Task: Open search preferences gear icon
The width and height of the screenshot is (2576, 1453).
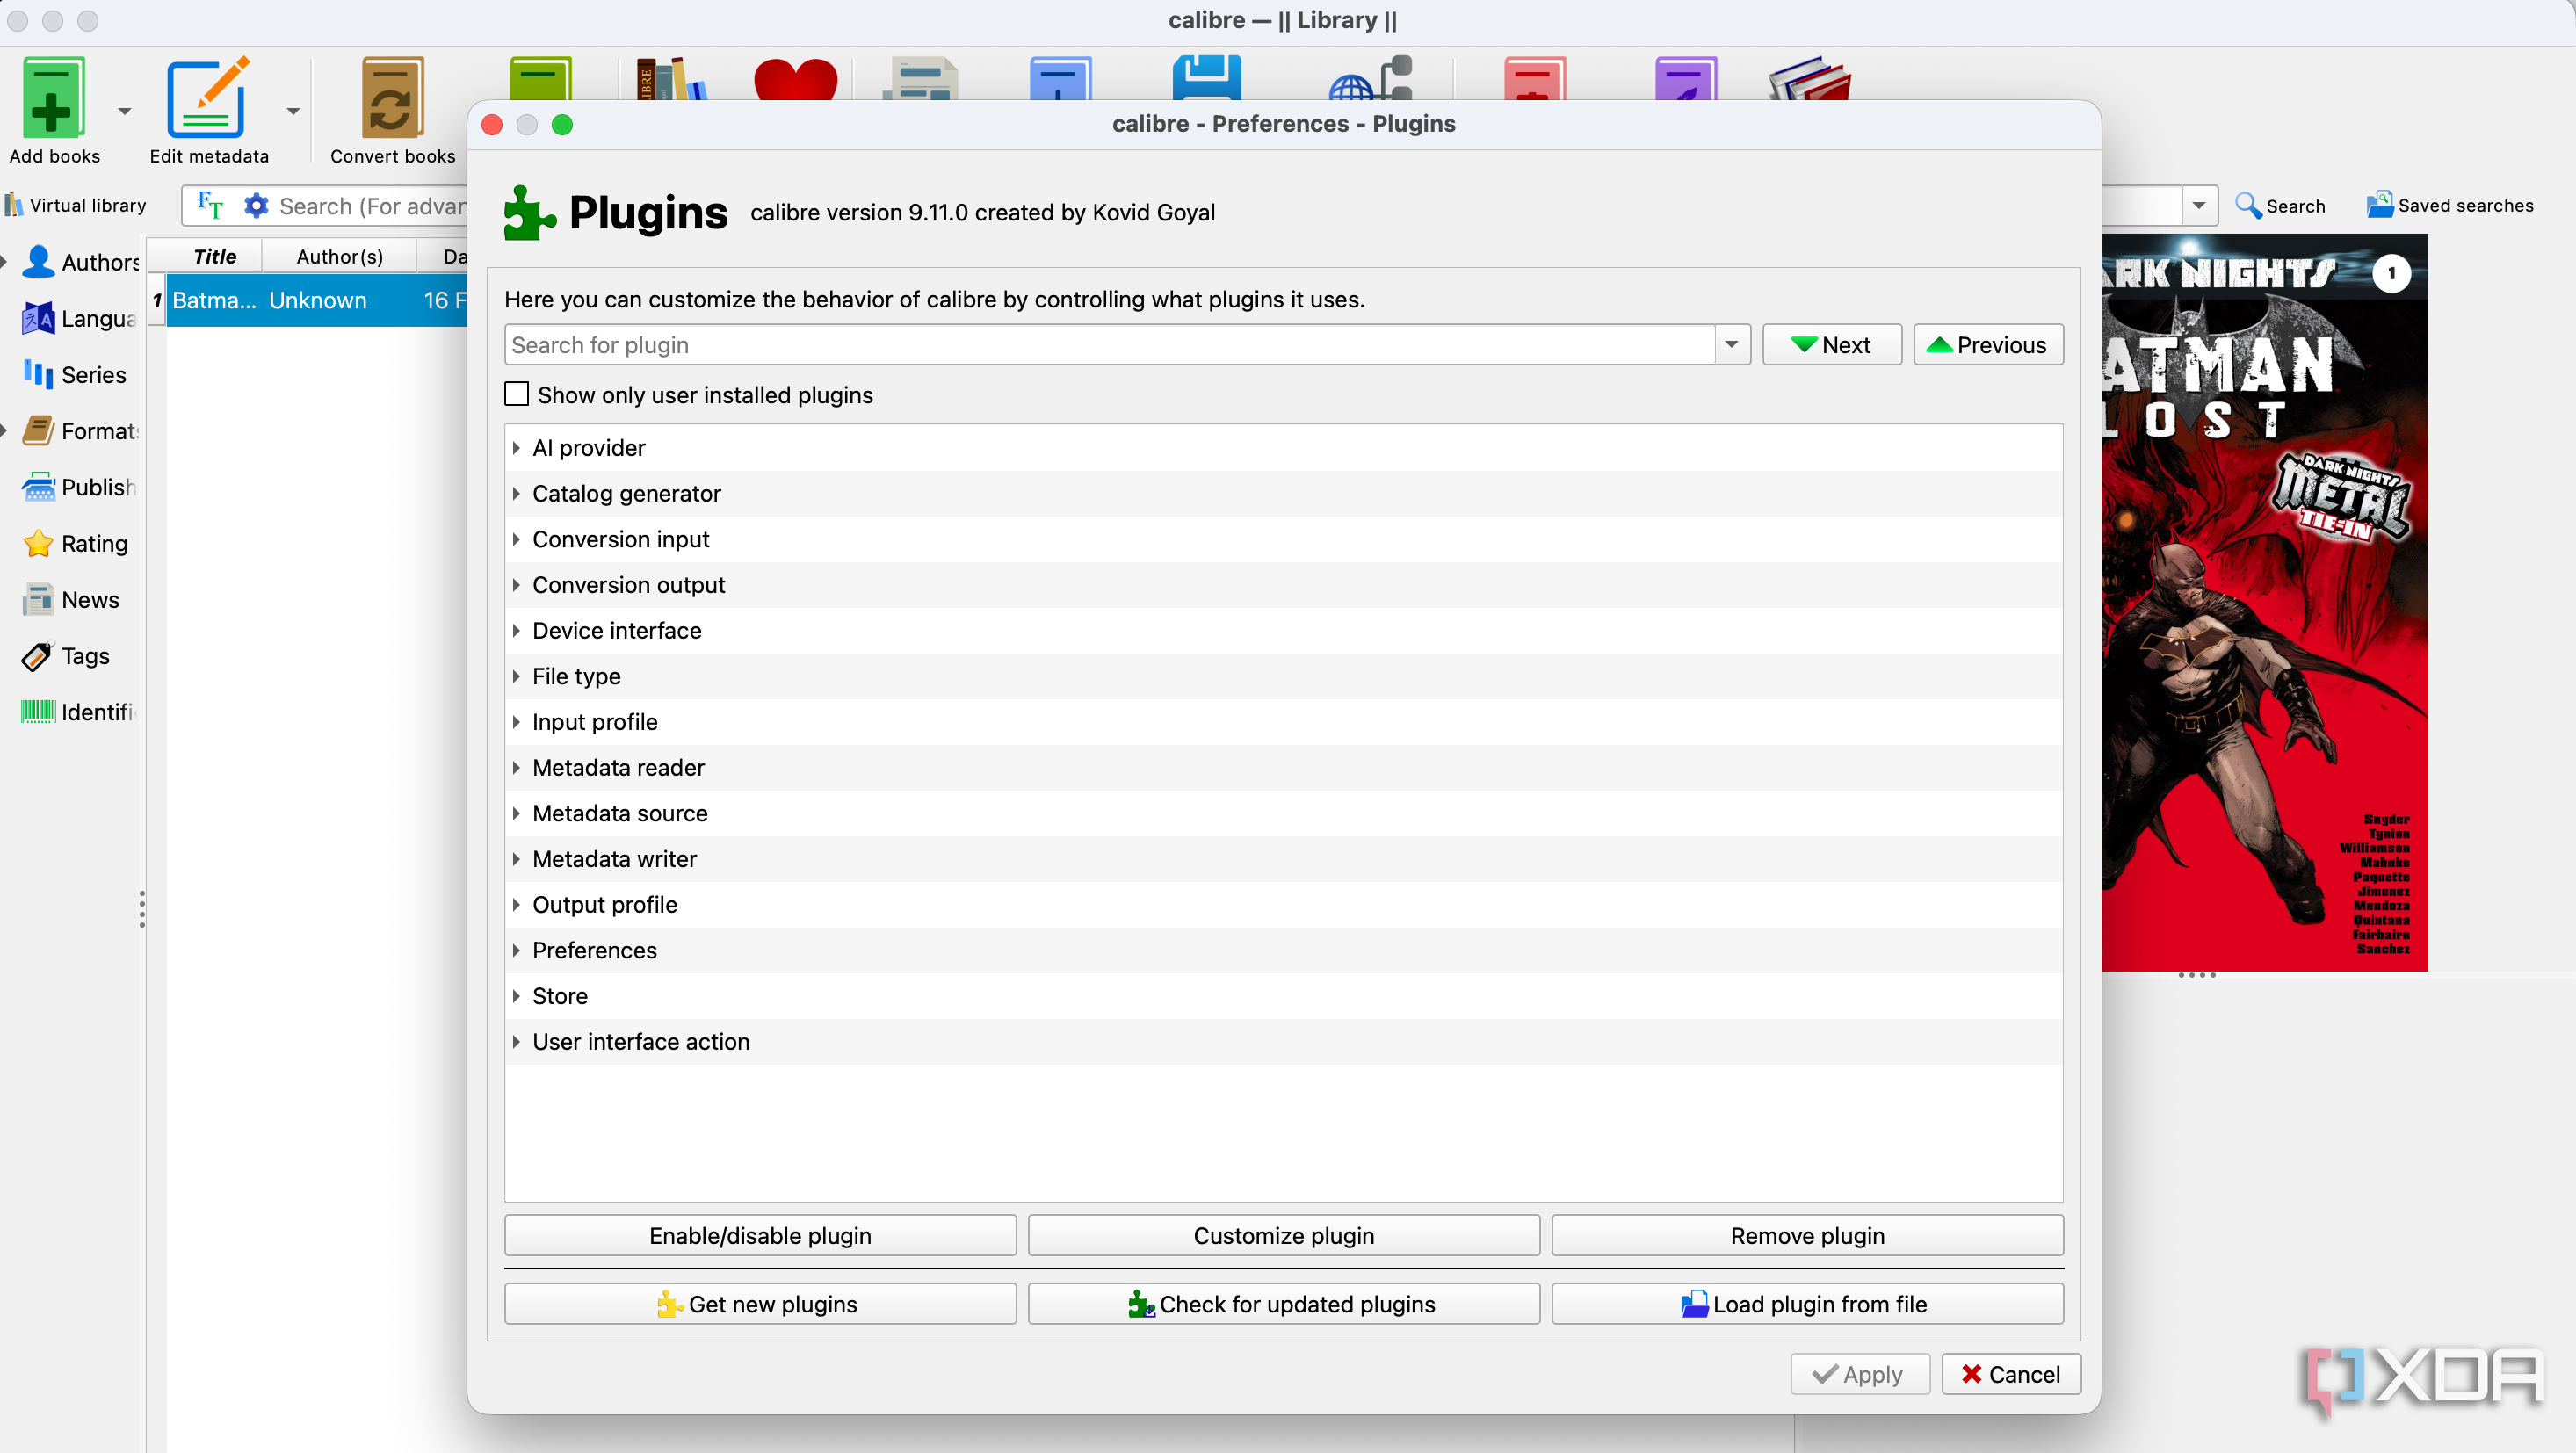Action: (x=256, y=205)
